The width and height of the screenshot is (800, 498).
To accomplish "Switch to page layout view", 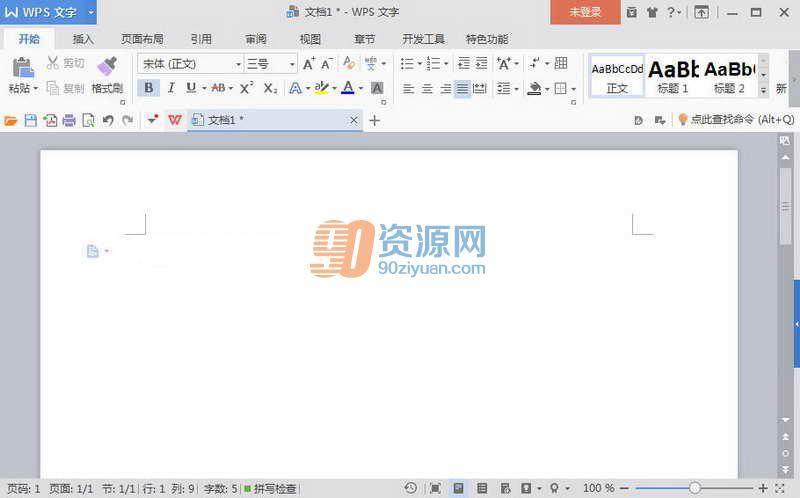I will [x=458, y=488].
